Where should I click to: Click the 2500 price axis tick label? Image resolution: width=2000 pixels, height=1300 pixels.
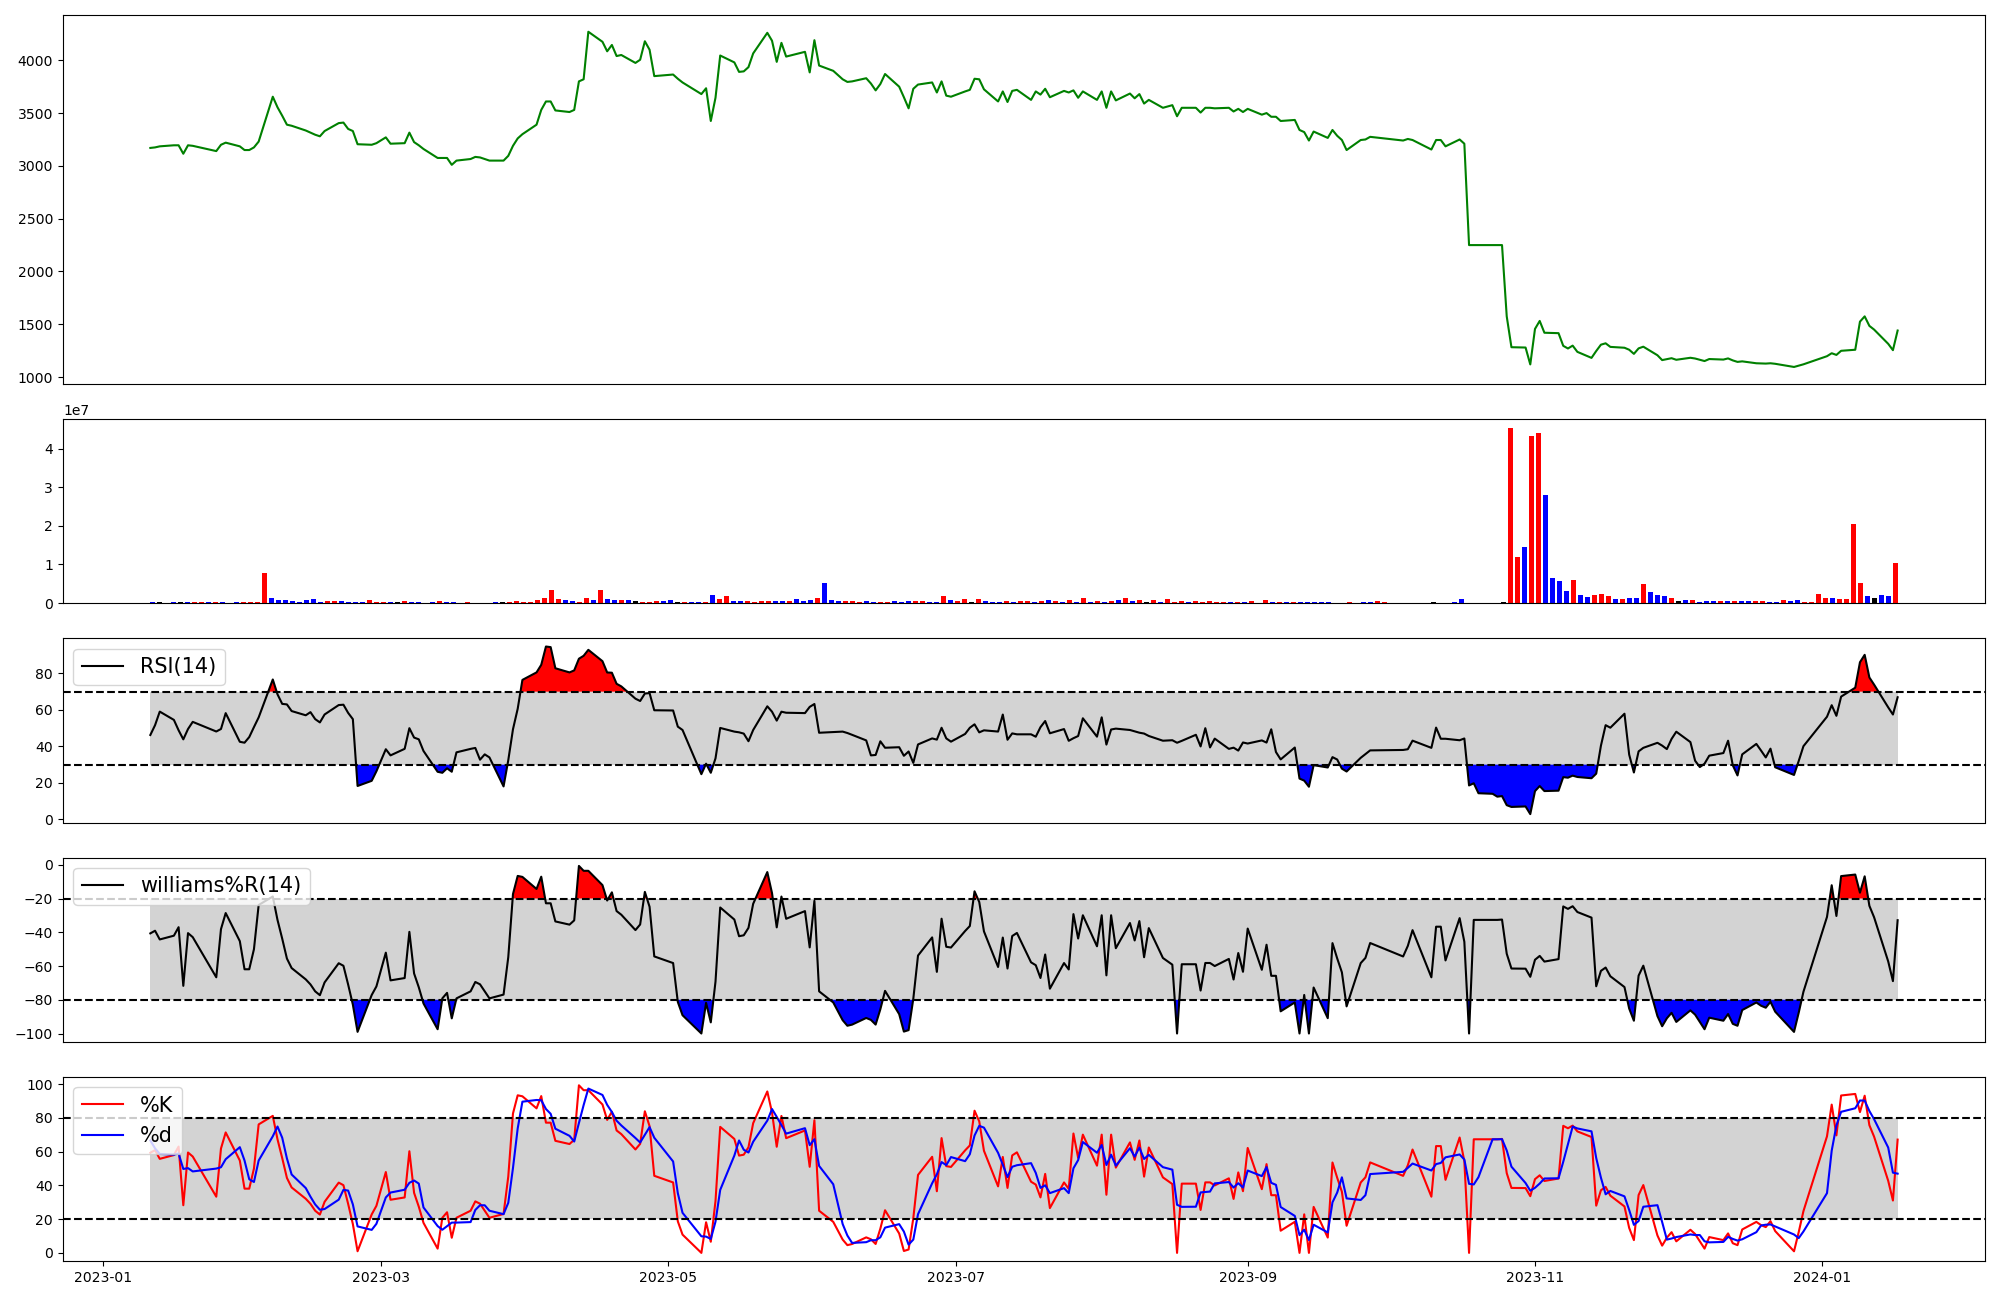36,219
